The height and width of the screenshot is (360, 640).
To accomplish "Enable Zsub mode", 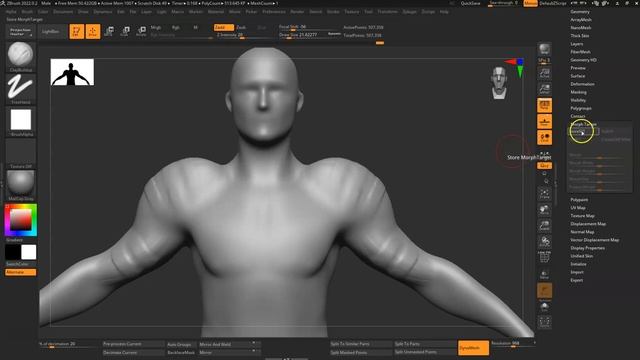I will point(241,27).
